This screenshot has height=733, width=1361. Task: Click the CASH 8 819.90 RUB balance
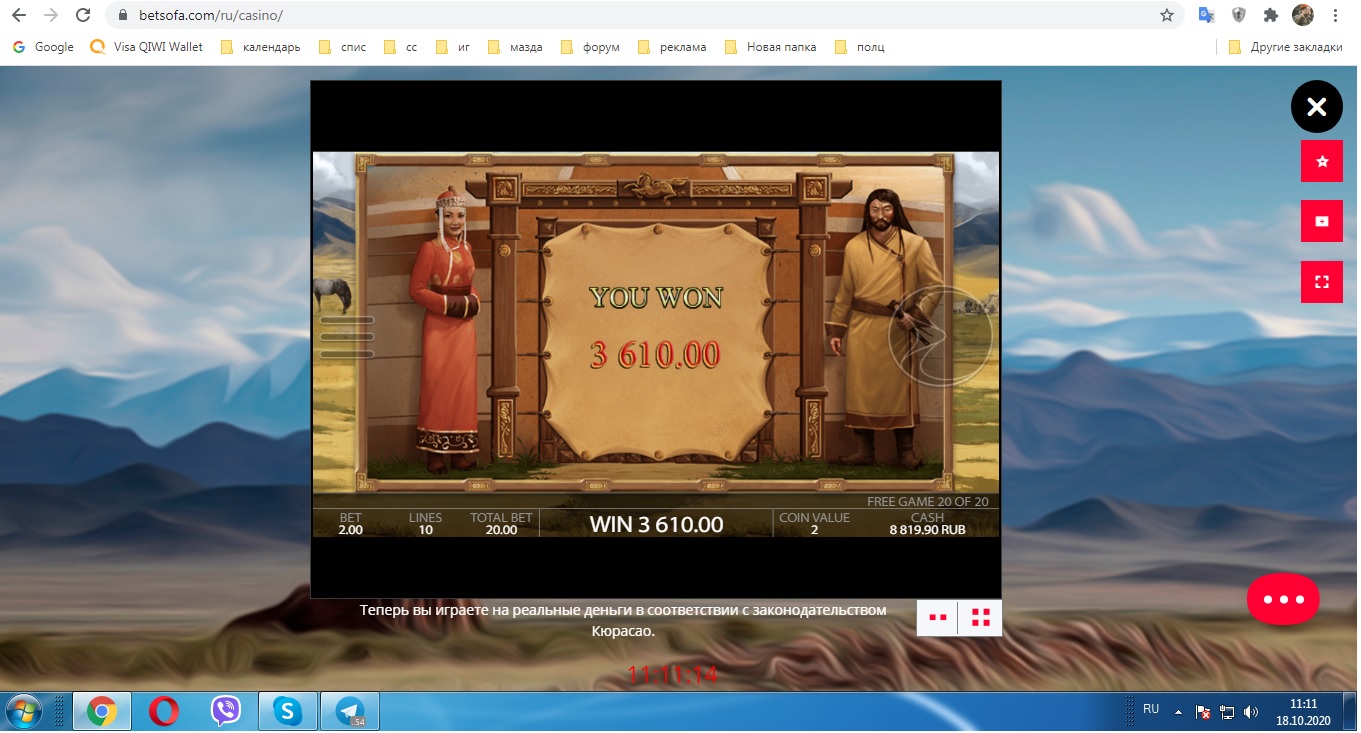(x=927, y=530)
